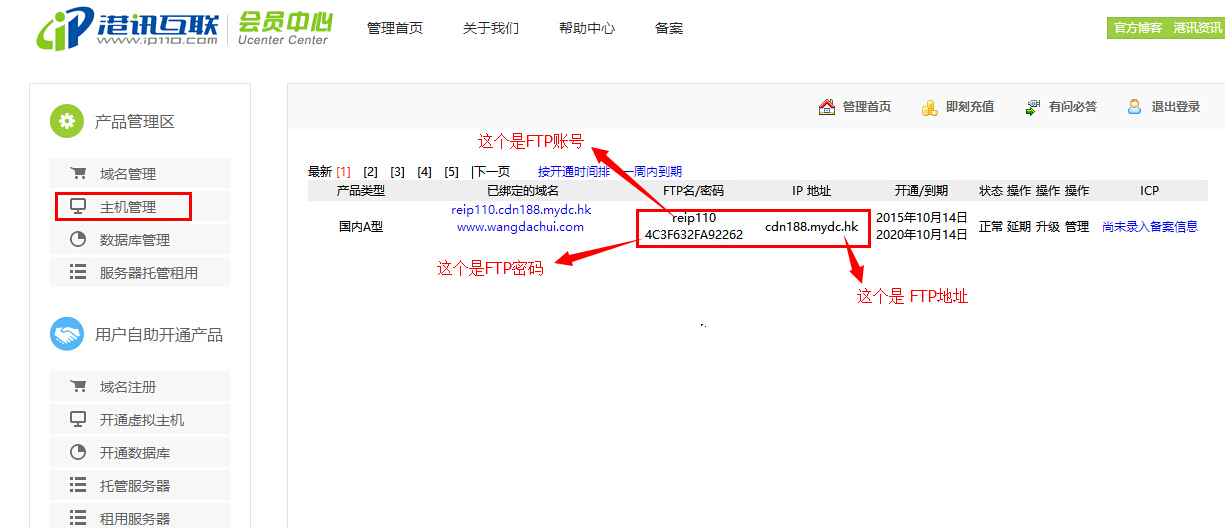Open 尚未录入备案信息 ICP link
Image resolution: width=1225 pixels, height=528 pixels.
[1150, 227]
